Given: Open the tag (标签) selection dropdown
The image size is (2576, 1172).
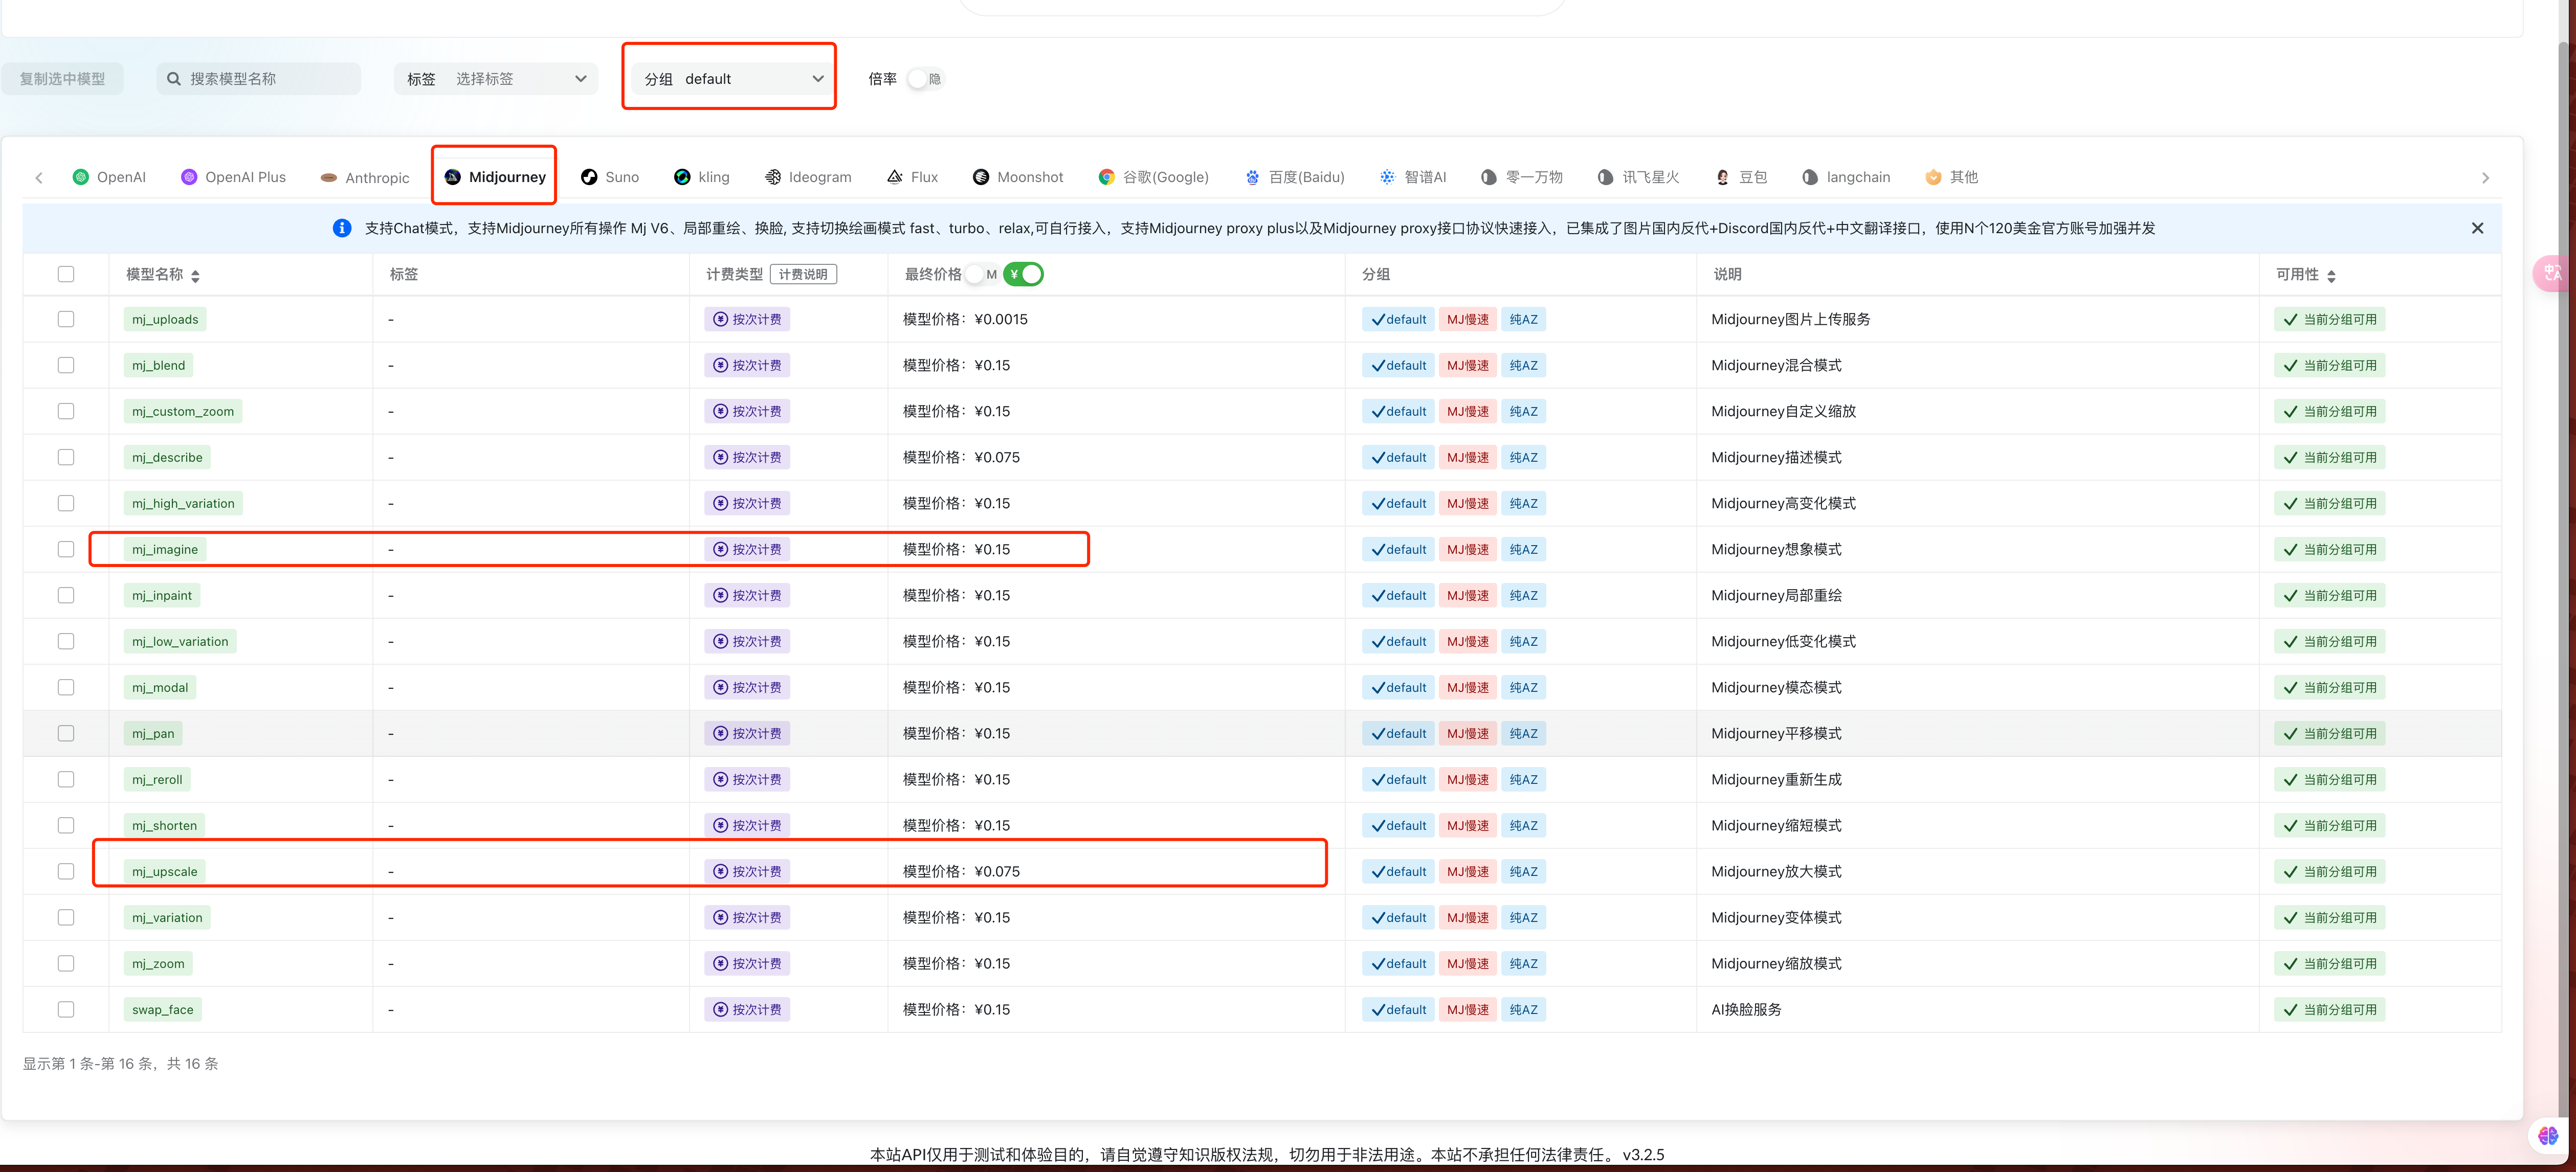Looking at the screenshot, I should 496,79.
